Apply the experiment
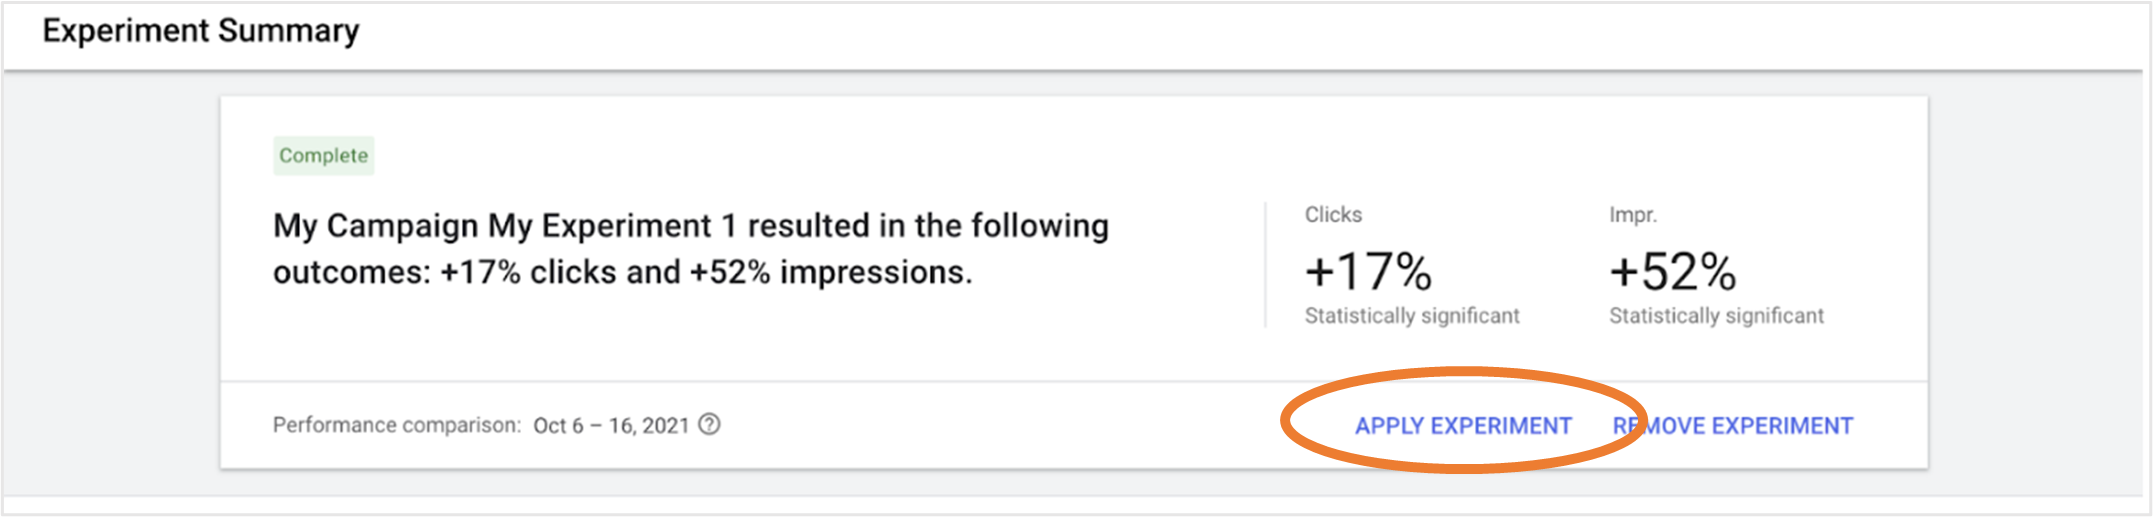The height and width of the screenshot is (517, 2153). click(1463, 426)
